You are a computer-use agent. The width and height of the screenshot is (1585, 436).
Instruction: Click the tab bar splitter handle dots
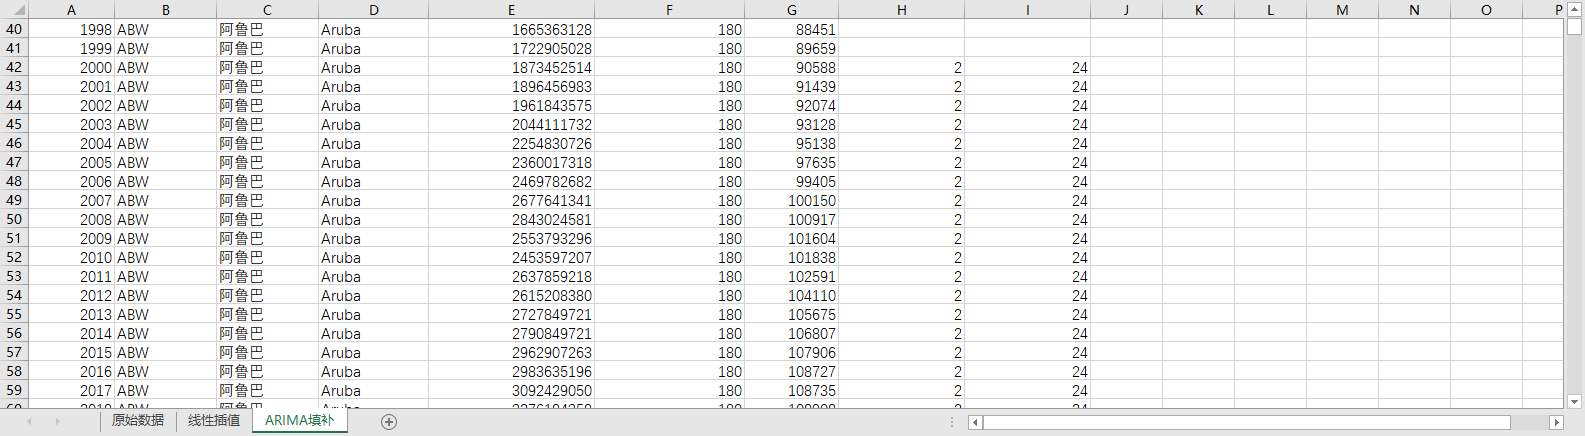pos(951,422)
